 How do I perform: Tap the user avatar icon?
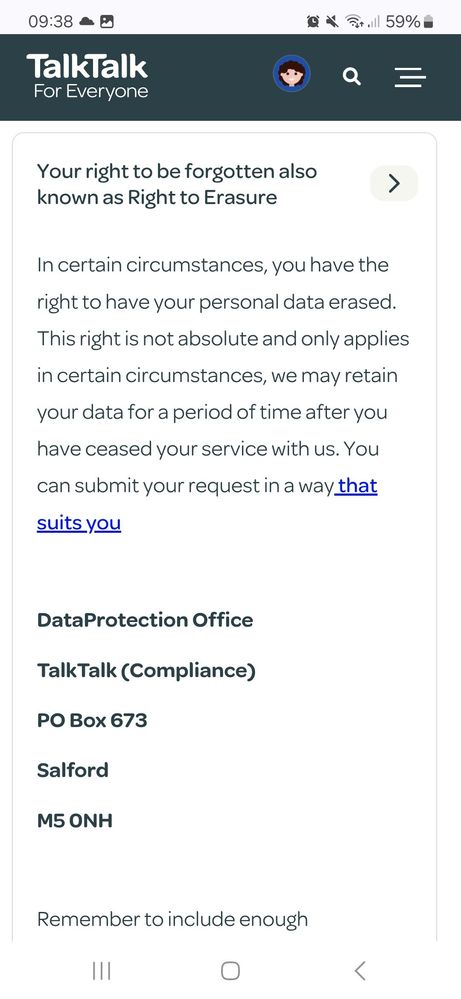[292, 74]
